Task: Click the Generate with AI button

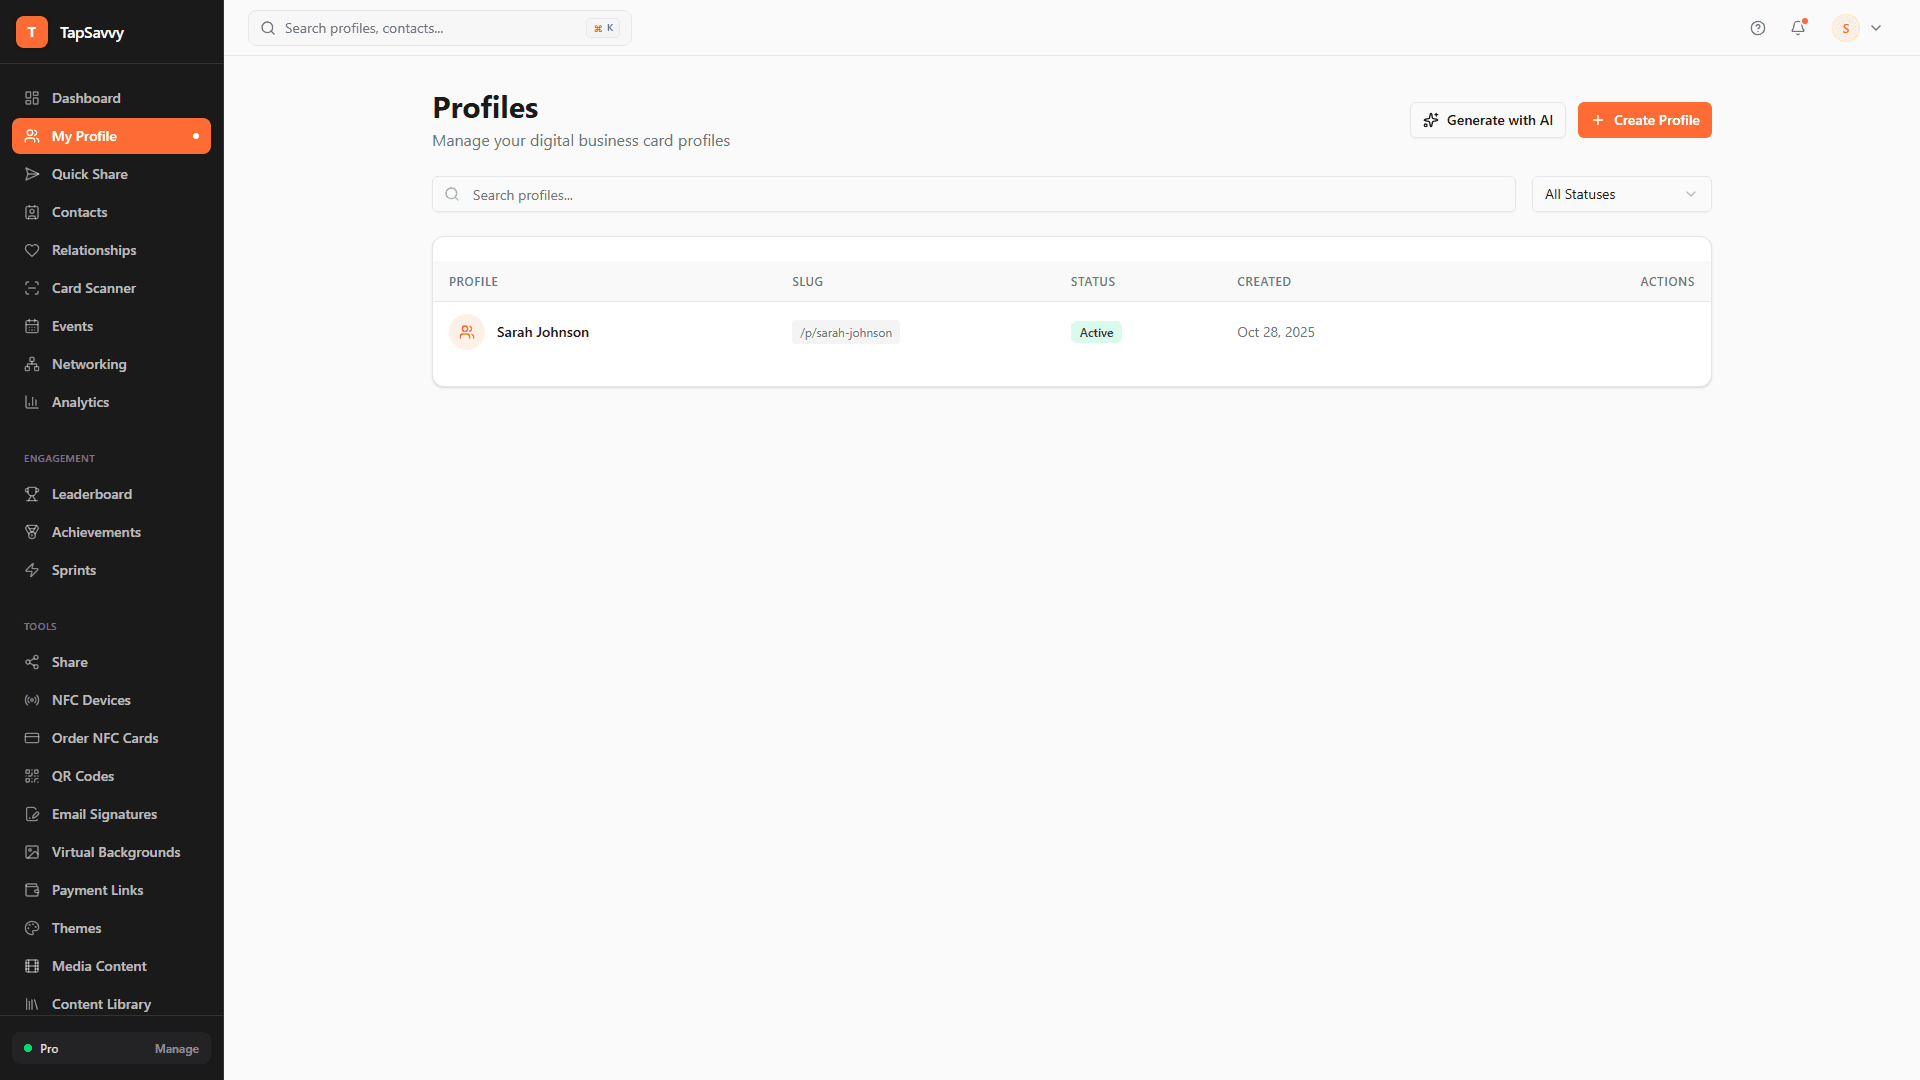Action: click(1487, 120)
